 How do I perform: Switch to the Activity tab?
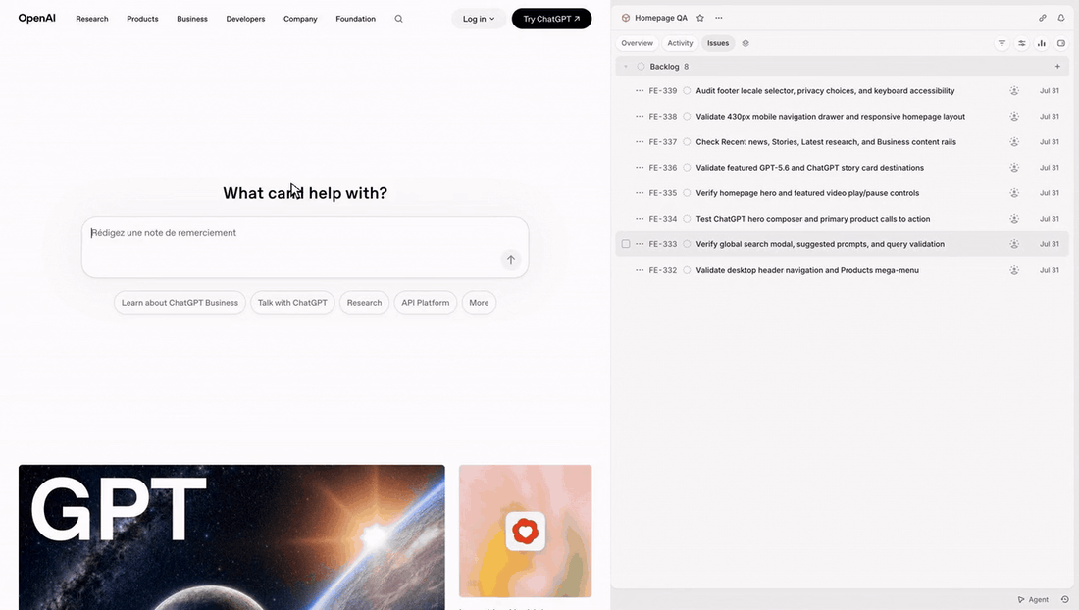[x=680, y=43]
